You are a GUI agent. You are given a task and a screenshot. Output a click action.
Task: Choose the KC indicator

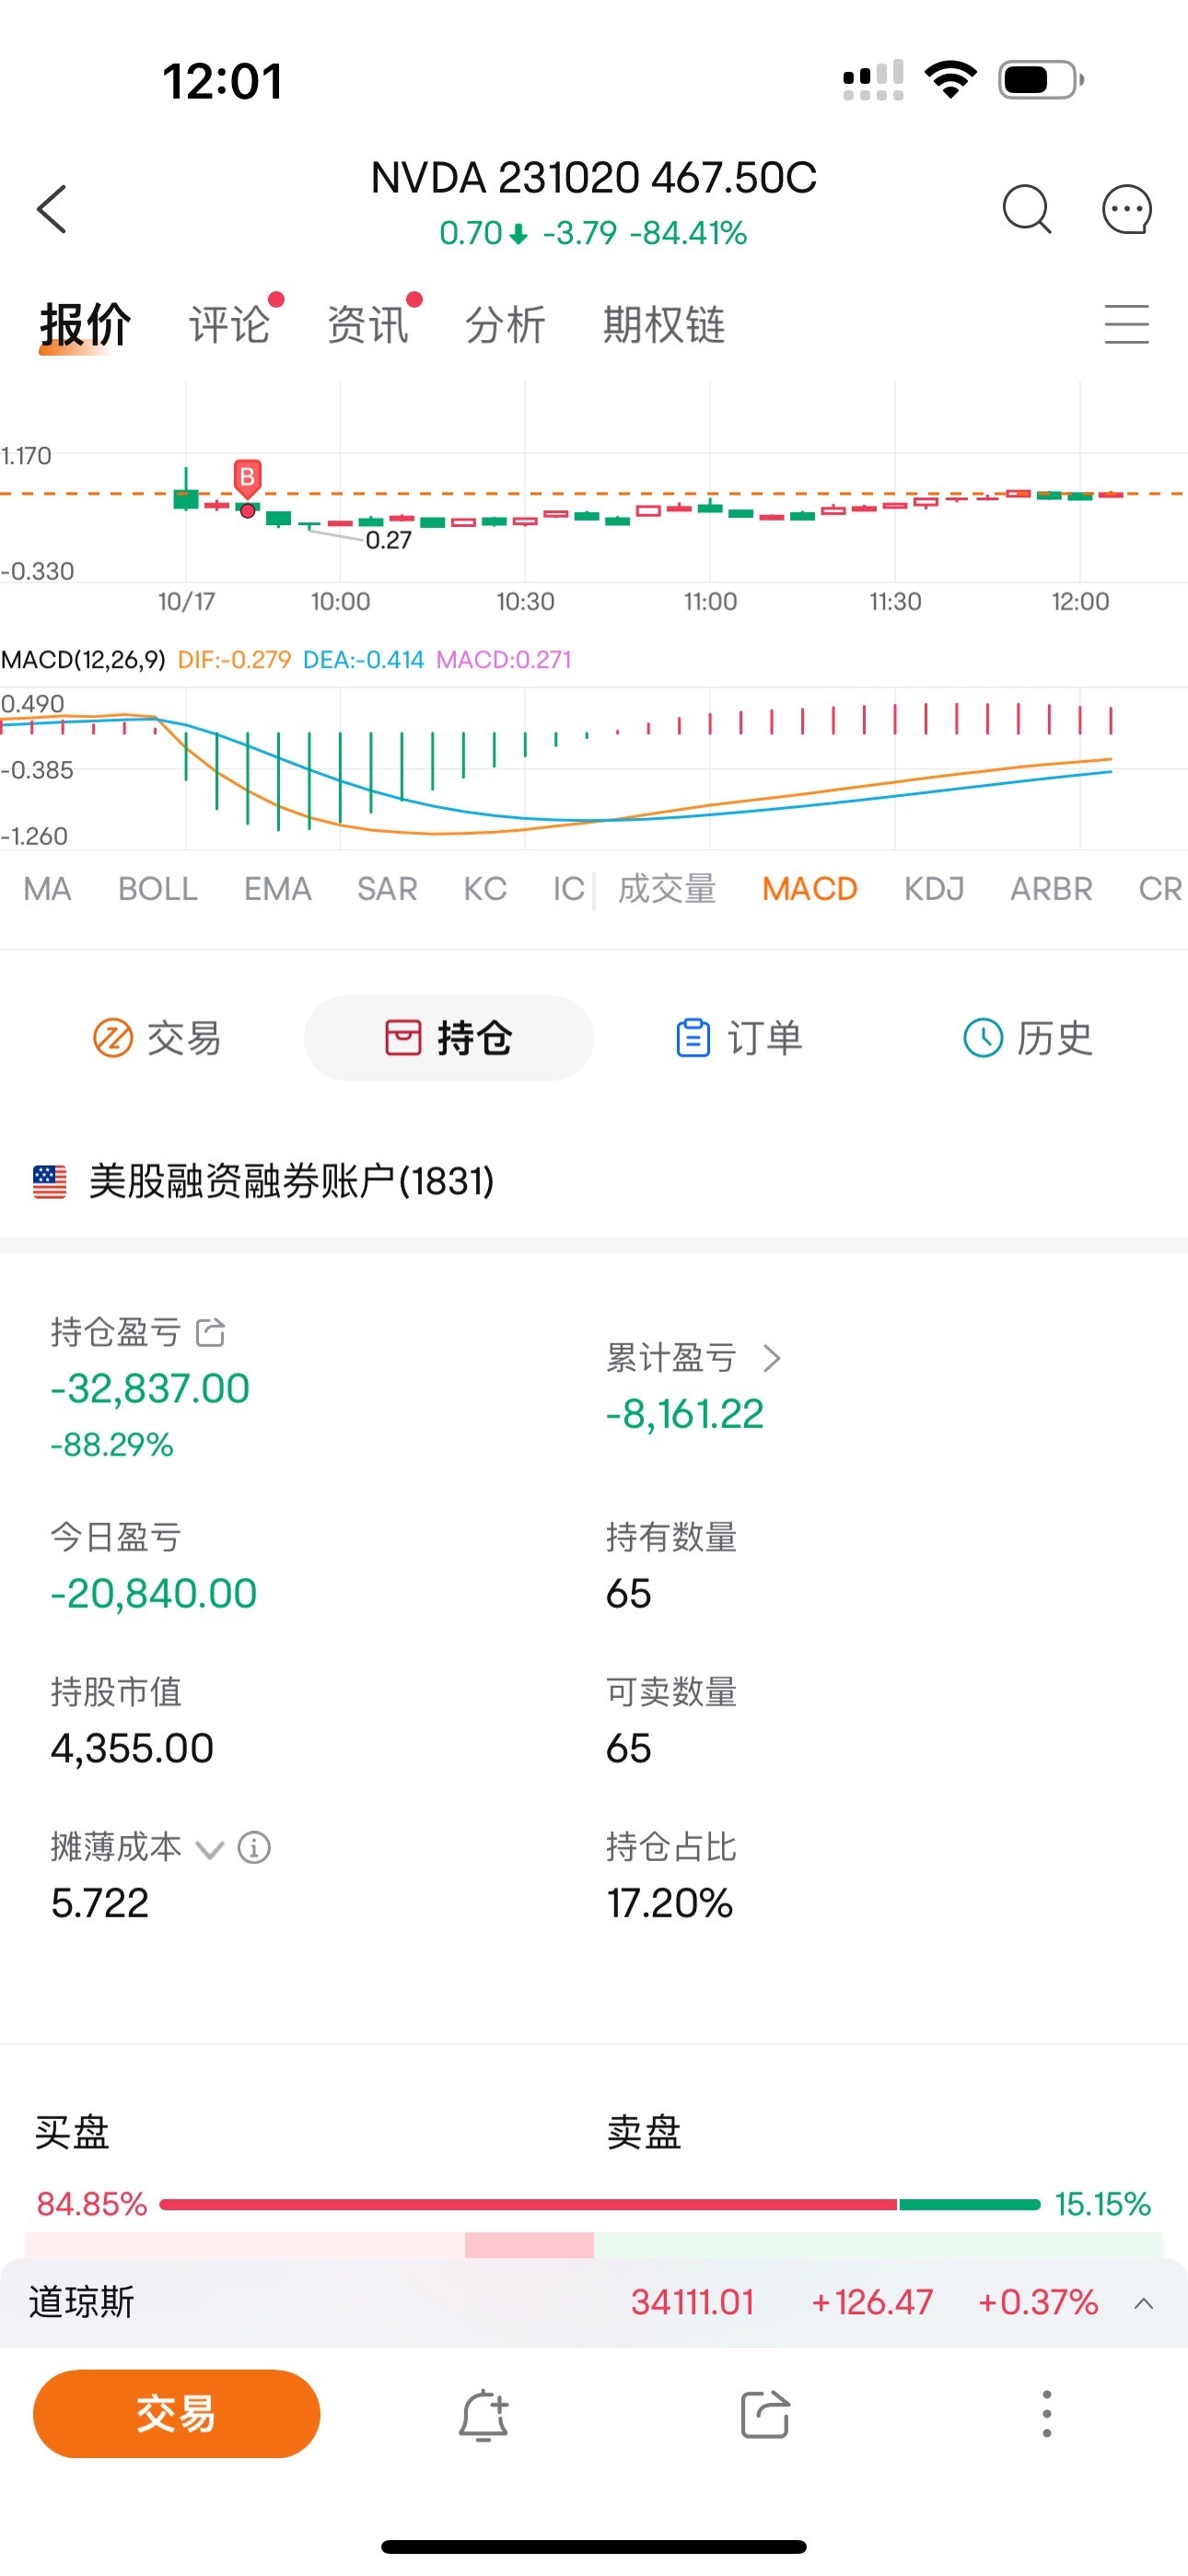point(485,888)
